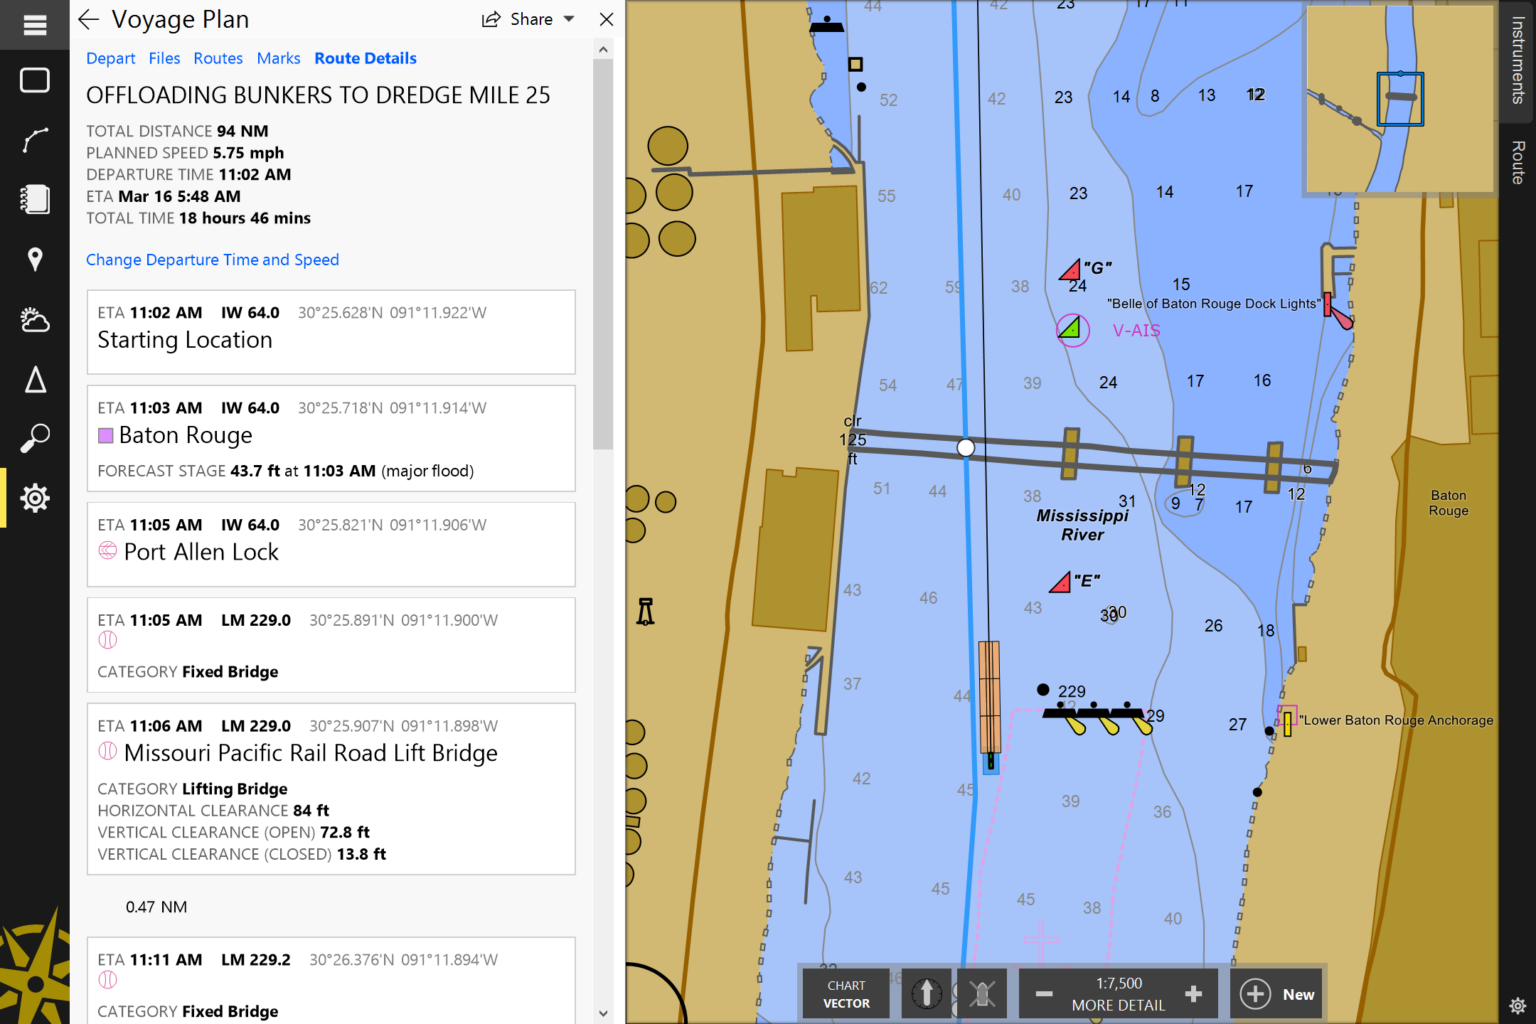Screen dimensions: 1536x1024
Task: Open the Charts panel in the sidebar
Action: (35, 80)
